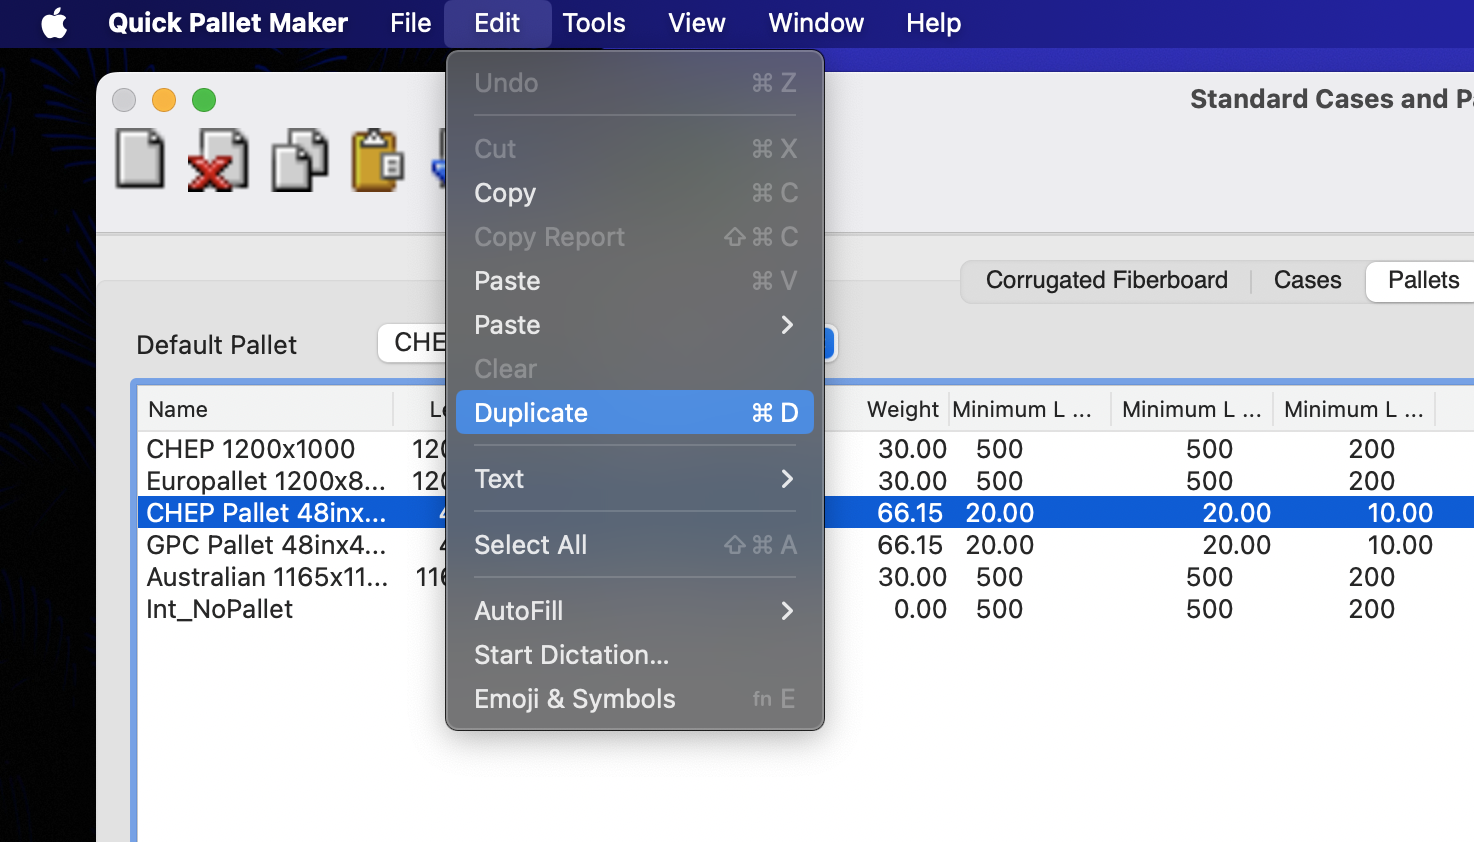Click the paste clipboard toolbar icon

pos(378,159)
